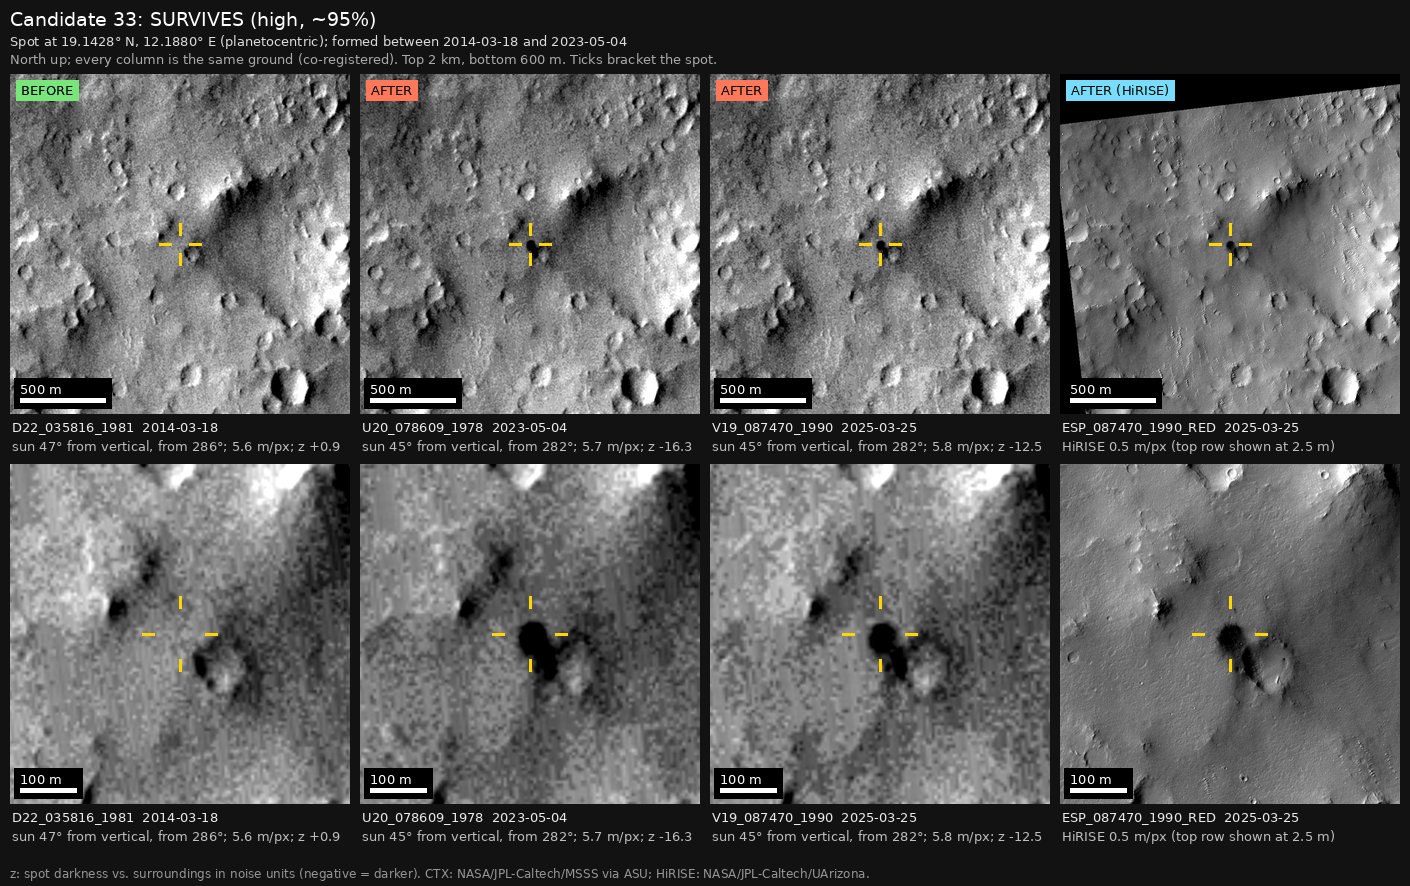This screenshot has width=1410, height=886.
Task: Click the "z -12.5" sun-angle line under the wide 2025 image
Action: 877,447
